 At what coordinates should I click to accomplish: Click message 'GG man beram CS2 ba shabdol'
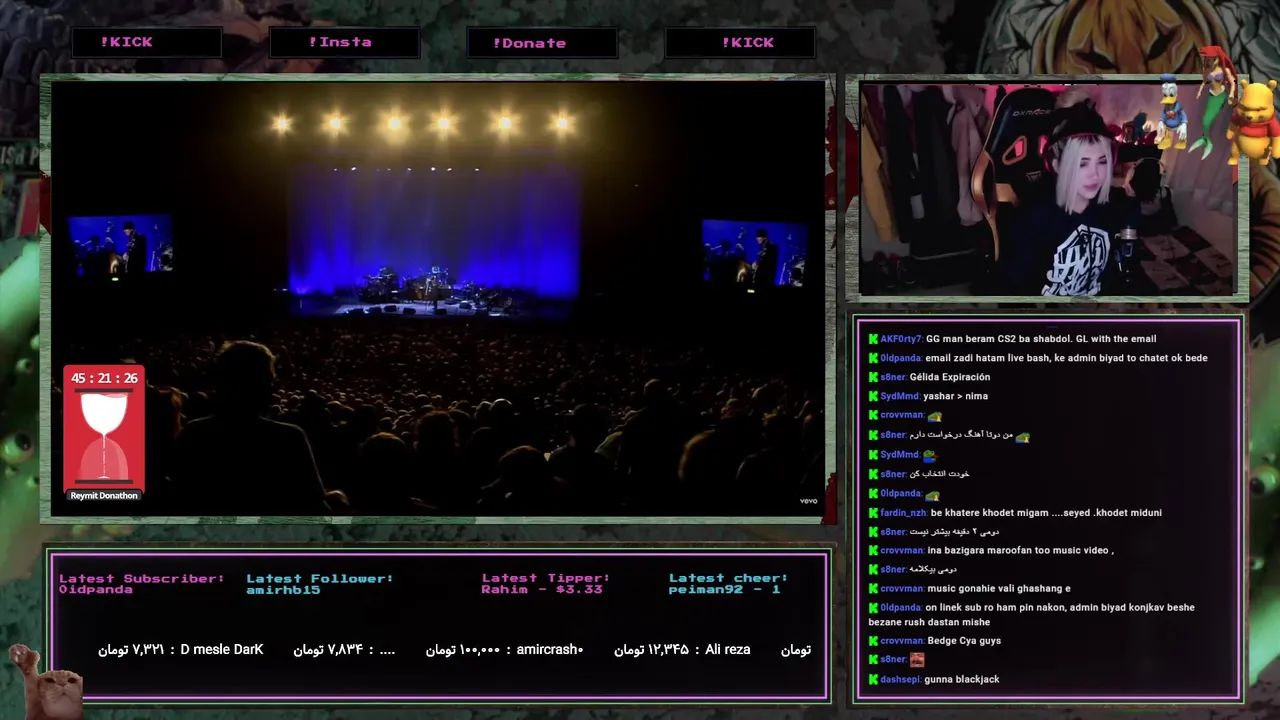click(x=1041, y=339)
